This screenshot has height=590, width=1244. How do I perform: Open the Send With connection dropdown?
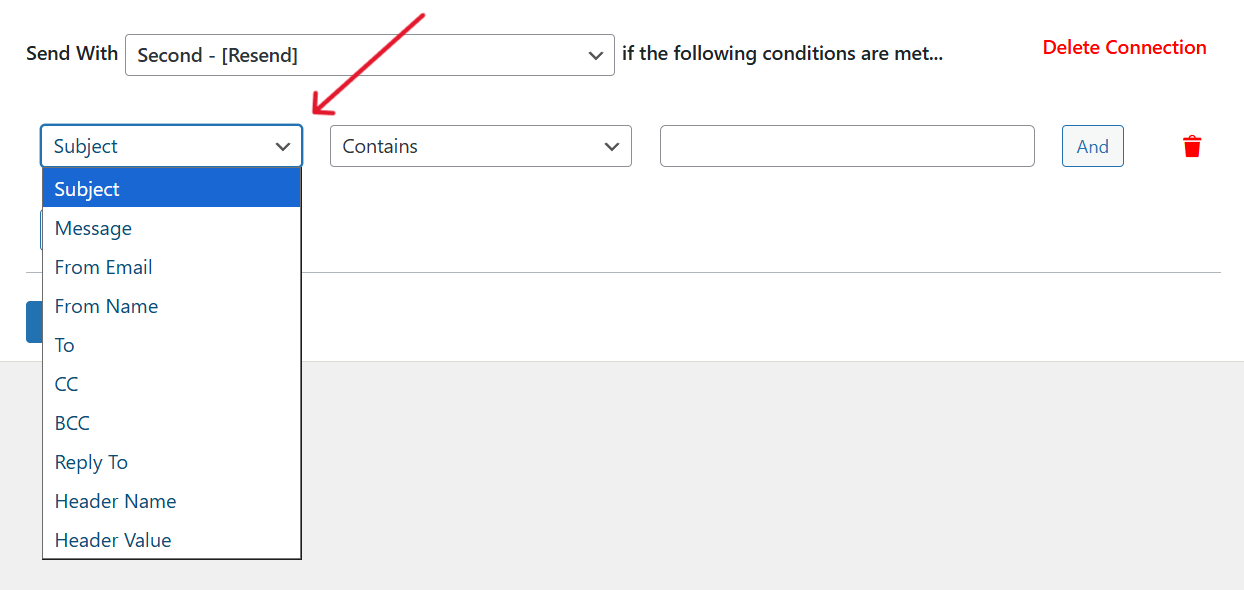coord(369,55)
